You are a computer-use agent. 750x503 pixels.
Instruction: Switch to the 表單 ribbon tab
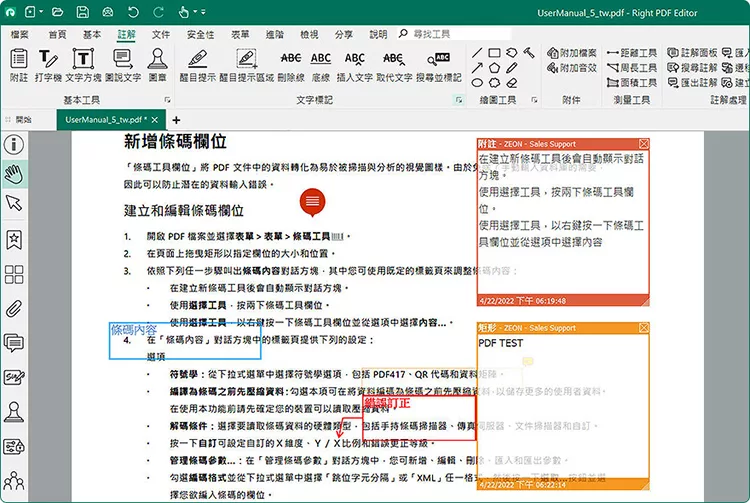(x=240, y=34)
